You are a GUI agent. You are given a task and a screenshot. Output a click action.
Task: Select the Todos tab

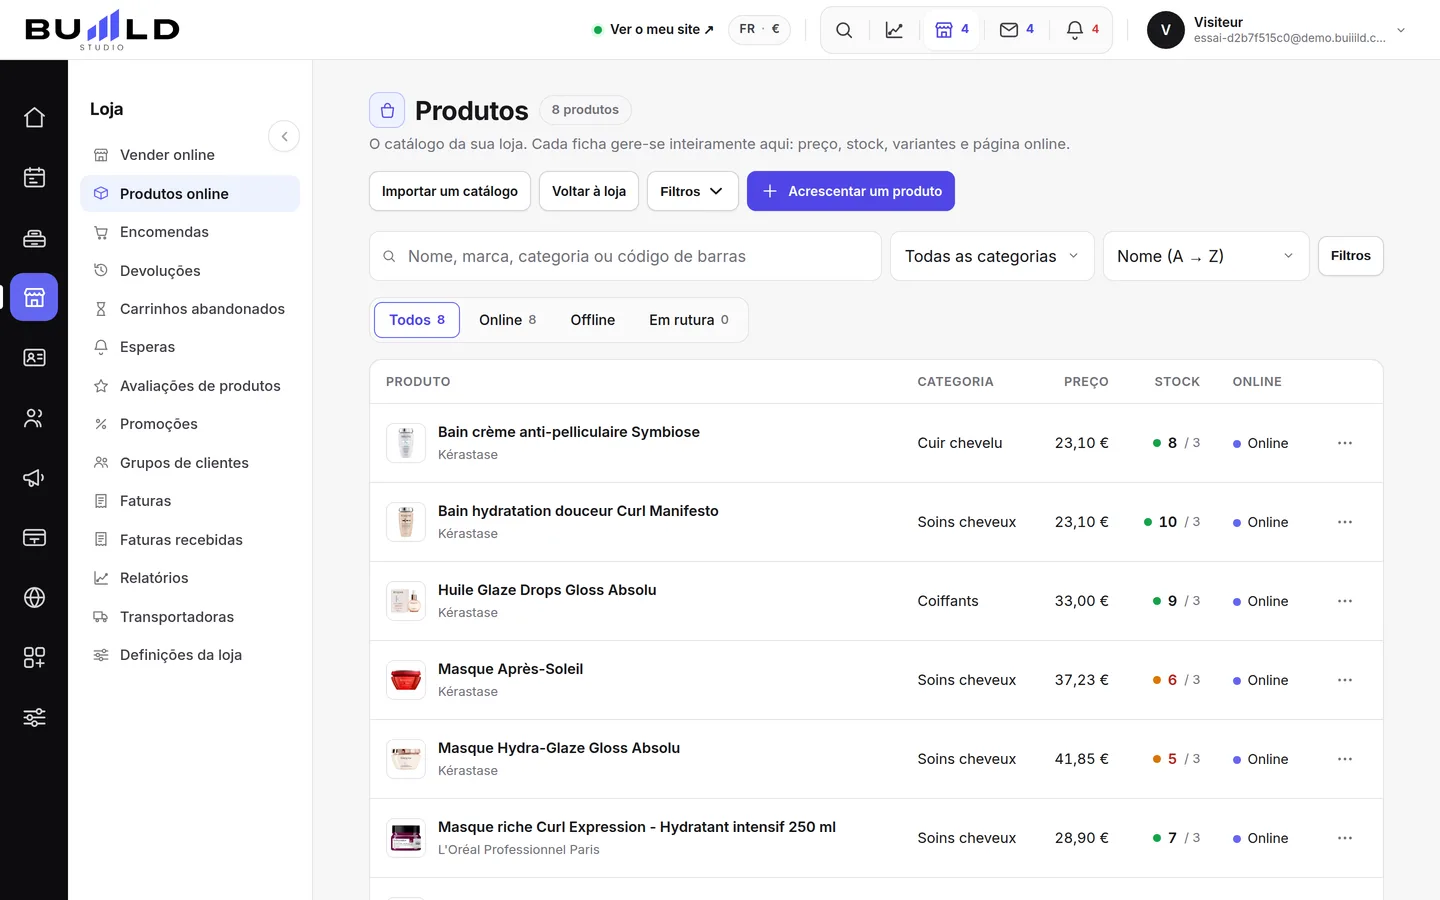coord(417,320)
